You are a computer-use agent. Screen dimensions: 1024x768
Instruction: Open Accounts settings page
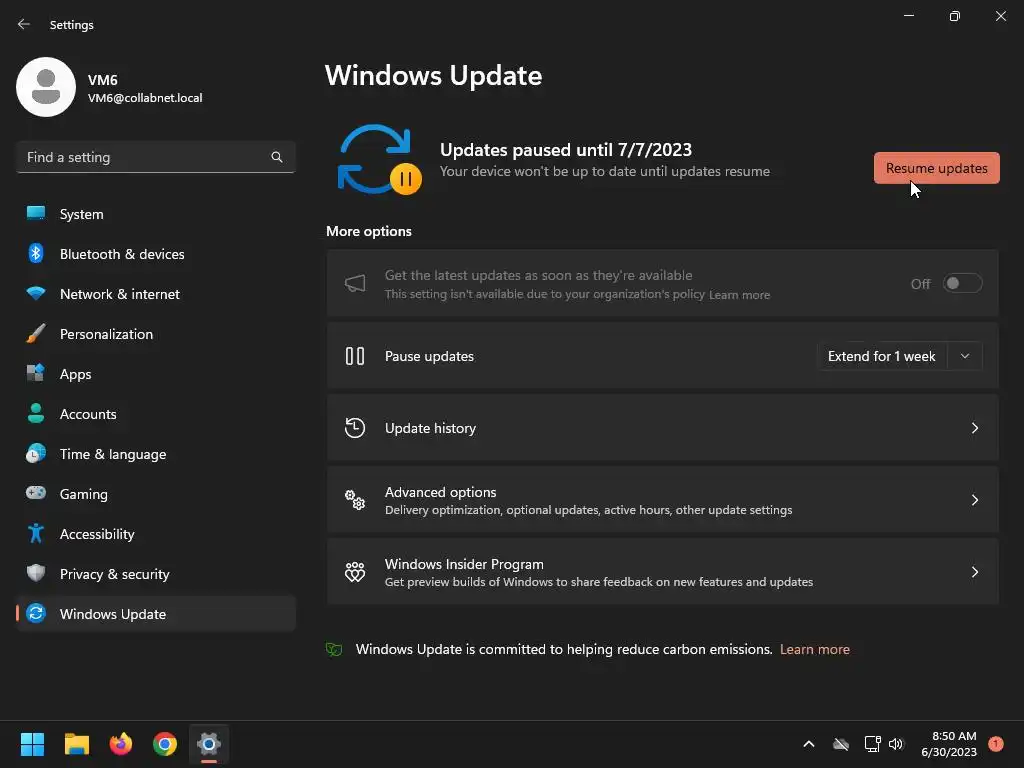point(155,414)
